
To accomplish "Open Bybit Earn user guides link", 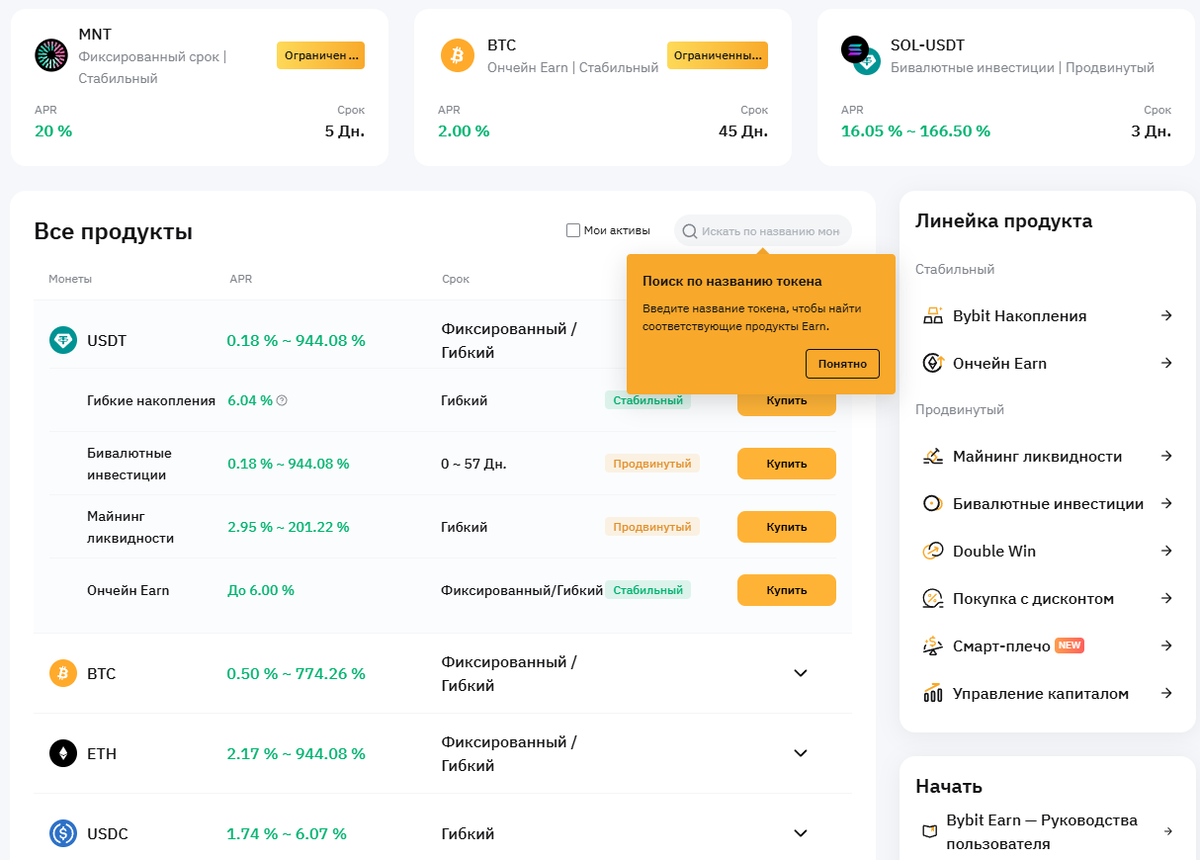I will [1047, 832].
